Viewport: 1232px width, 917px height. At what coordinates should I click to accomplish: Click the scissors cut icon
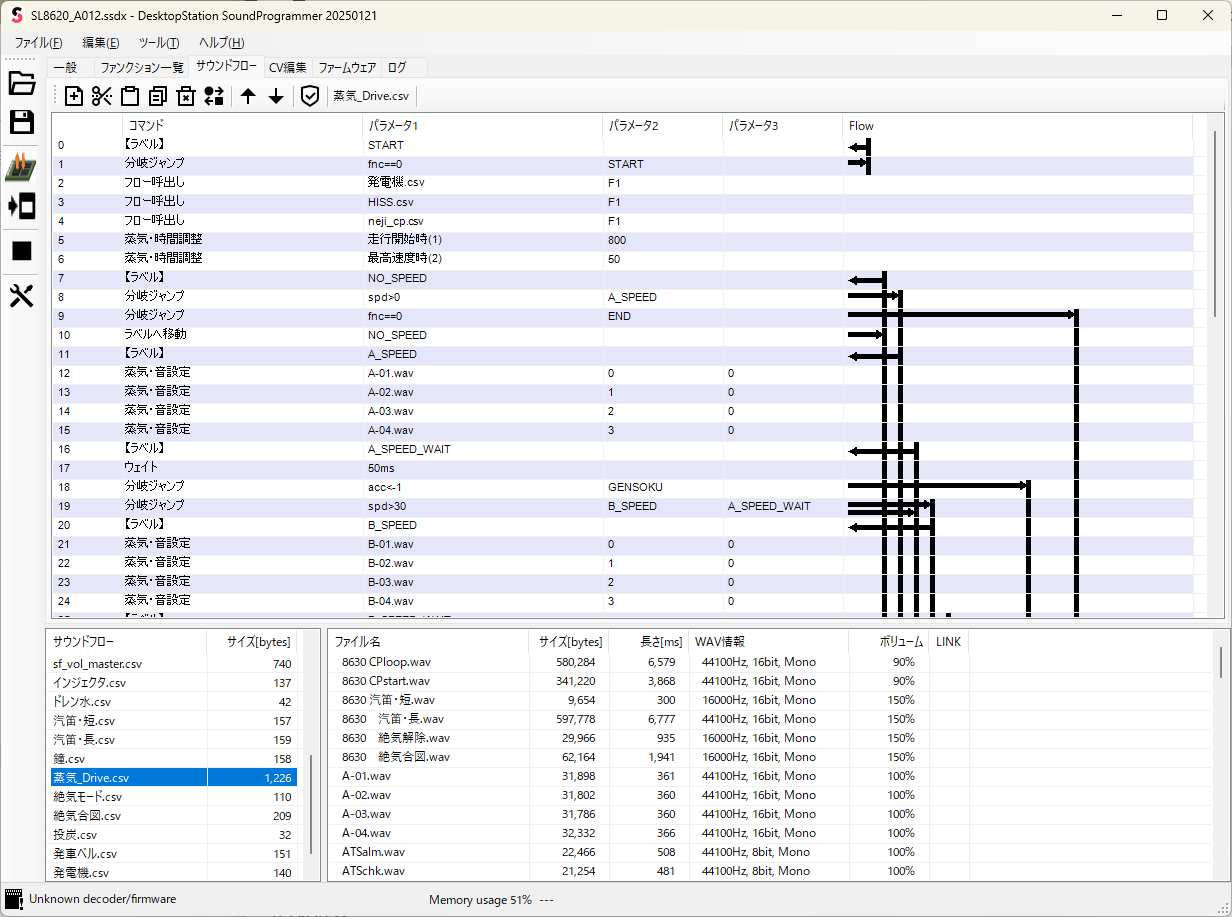click(101, 96)
